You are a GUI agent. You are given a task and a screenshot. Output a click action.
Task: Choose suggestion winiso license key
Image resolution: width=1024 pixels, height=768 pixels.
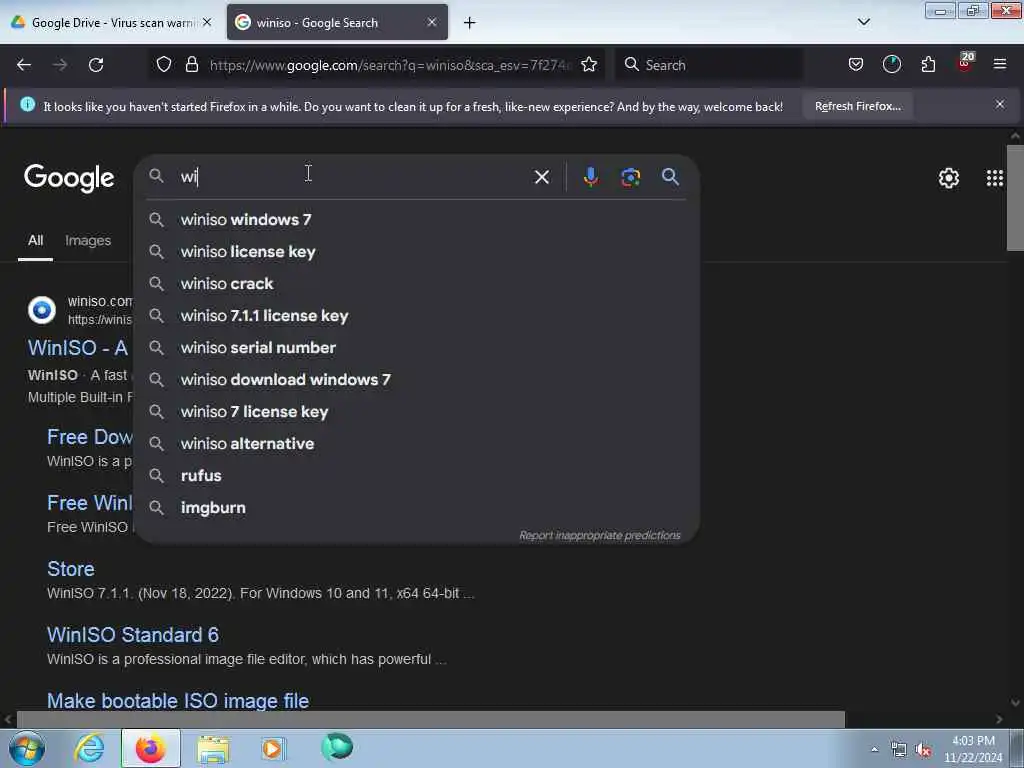417,251
